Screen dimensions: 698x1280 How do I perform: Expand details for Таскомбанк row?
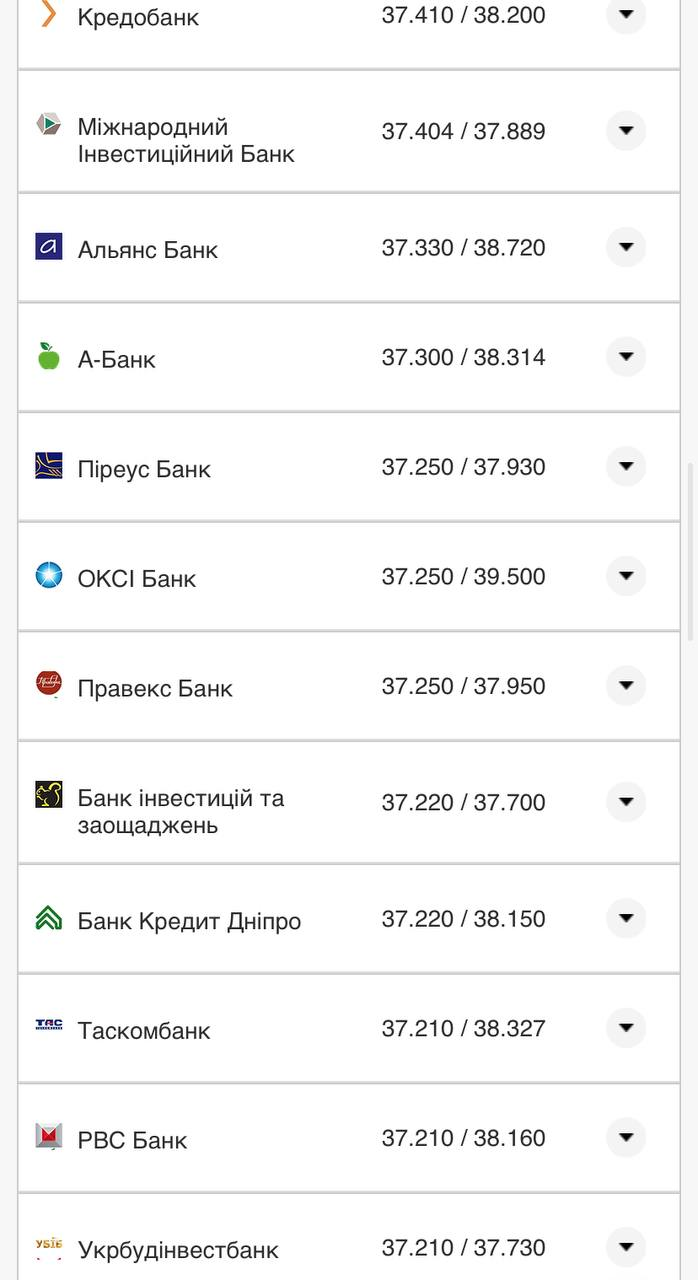[625, 1028]
